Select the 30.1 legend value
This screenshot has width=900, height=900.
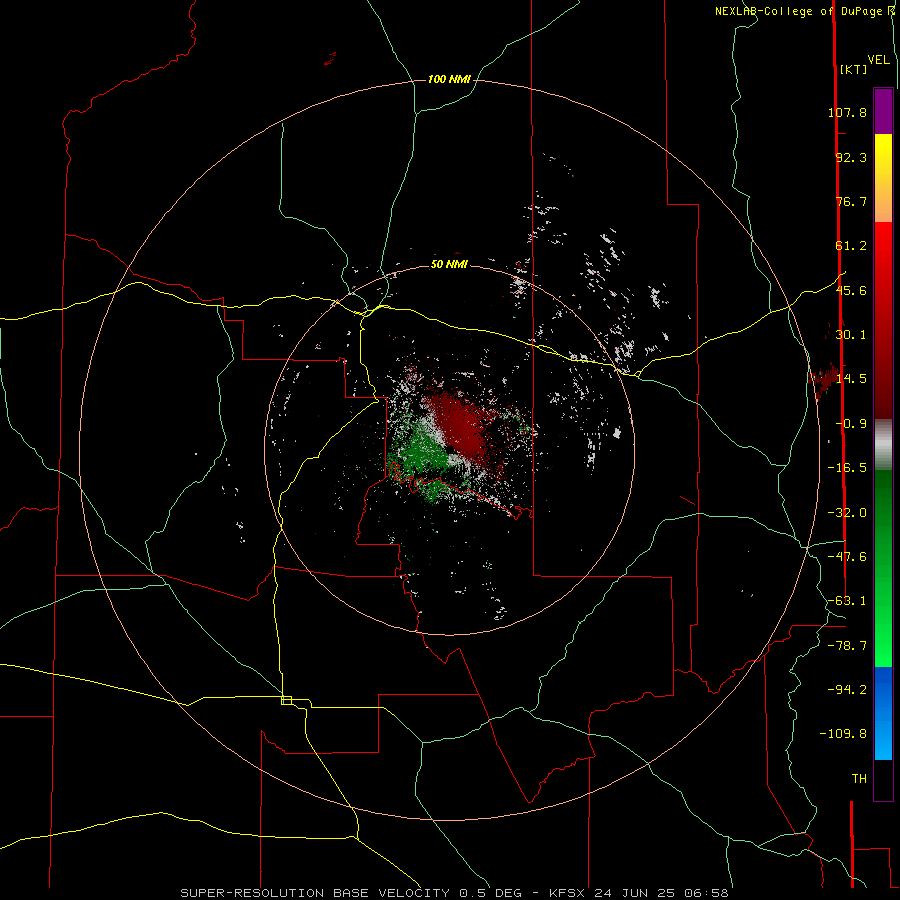(x=851, y=335)
